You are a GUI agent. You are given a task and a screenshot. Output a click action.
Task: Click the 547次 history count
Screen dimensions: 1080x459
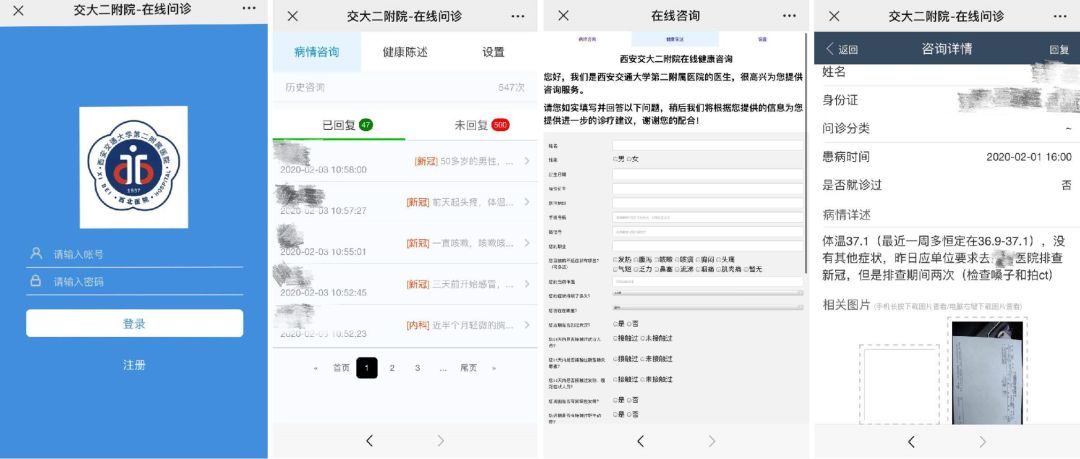pyautogui.click(x=511, y=88)
